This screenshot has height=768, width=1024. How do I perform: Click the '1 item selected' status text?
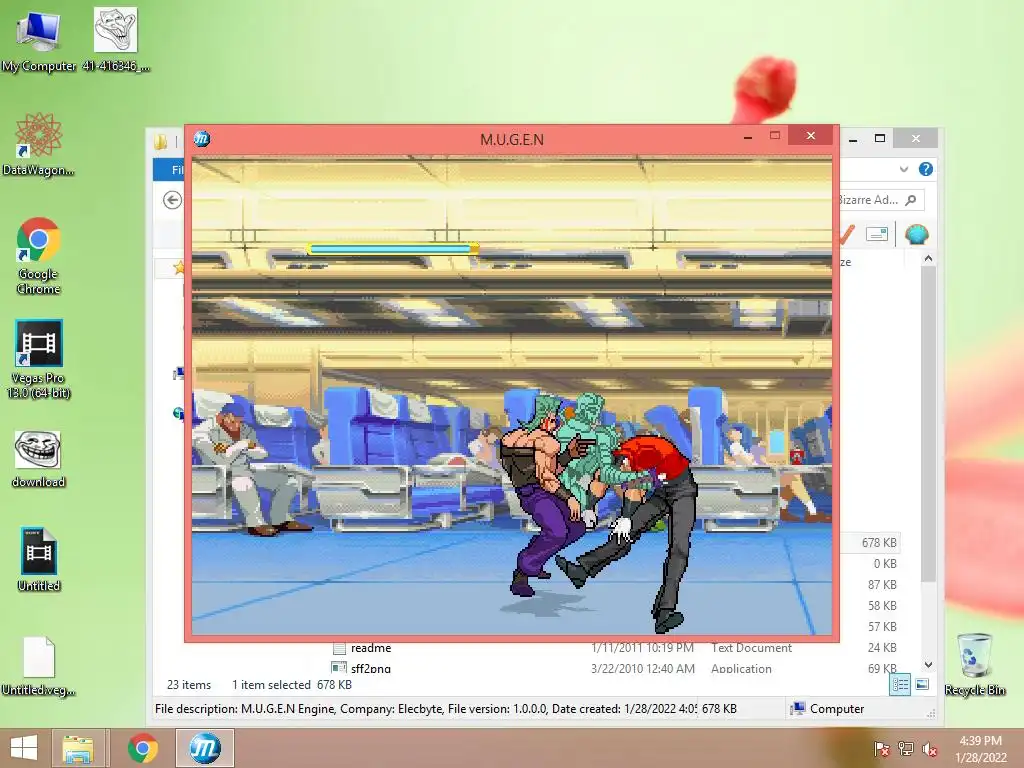pos(271,684)
